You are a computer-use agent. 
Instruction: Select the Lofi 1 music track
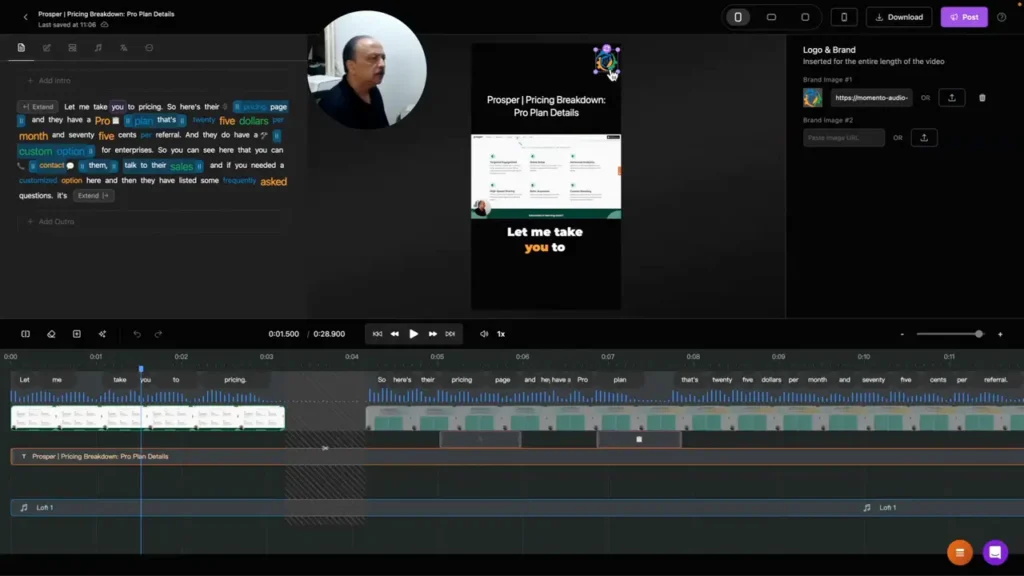517,507
